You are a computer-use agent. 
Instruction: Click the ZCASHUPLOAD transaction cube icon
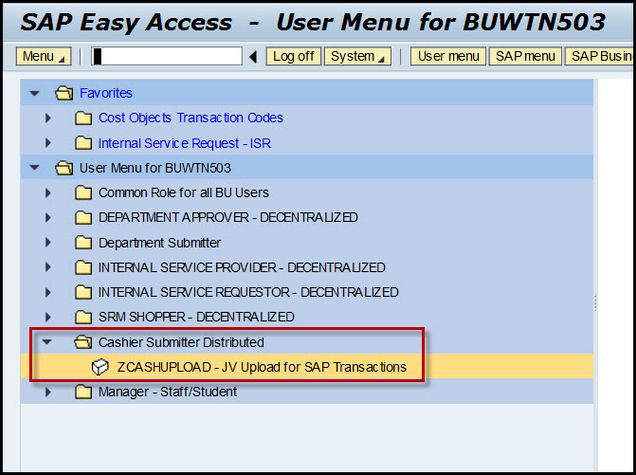tap(100, 367)
